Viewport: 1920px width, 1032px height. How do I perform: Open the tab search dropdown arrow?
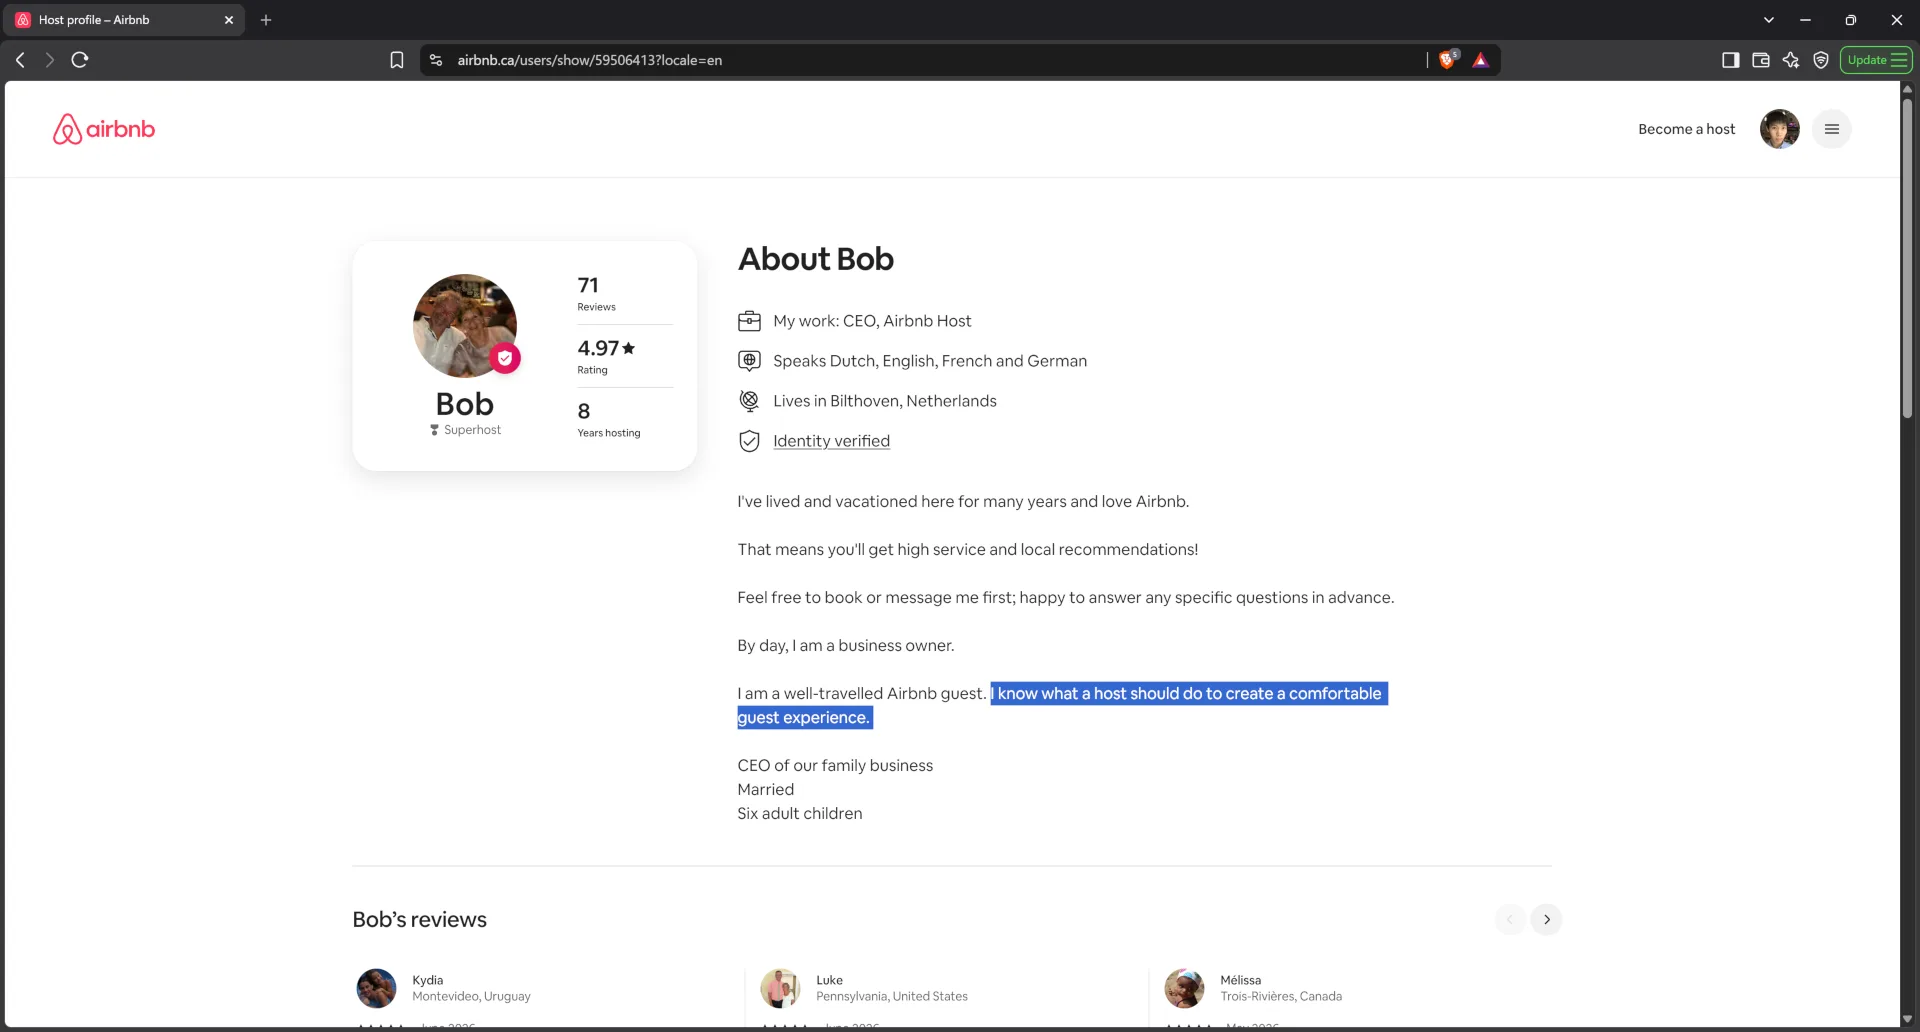coord(1769,20)
